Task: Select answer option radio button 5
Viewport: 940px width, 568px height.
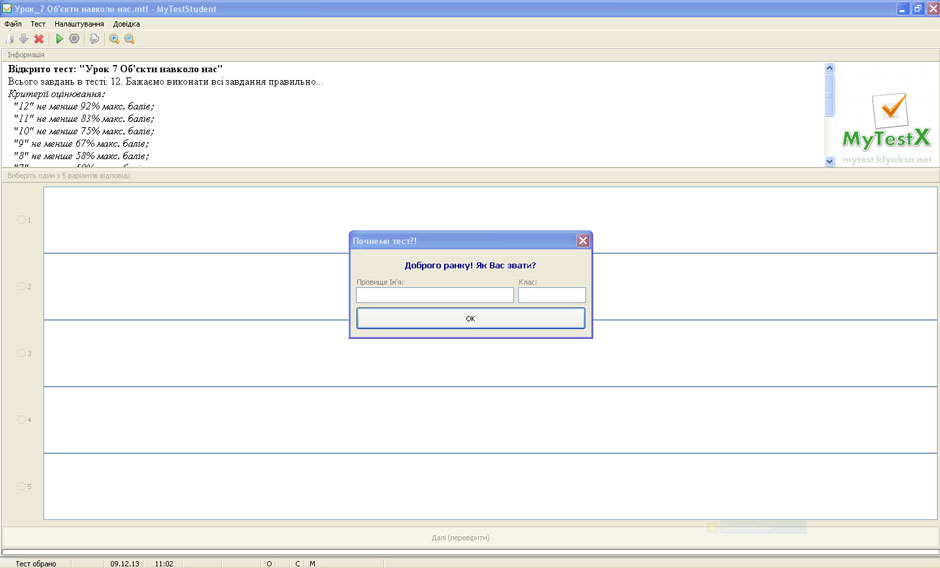Action: point(22,486)
